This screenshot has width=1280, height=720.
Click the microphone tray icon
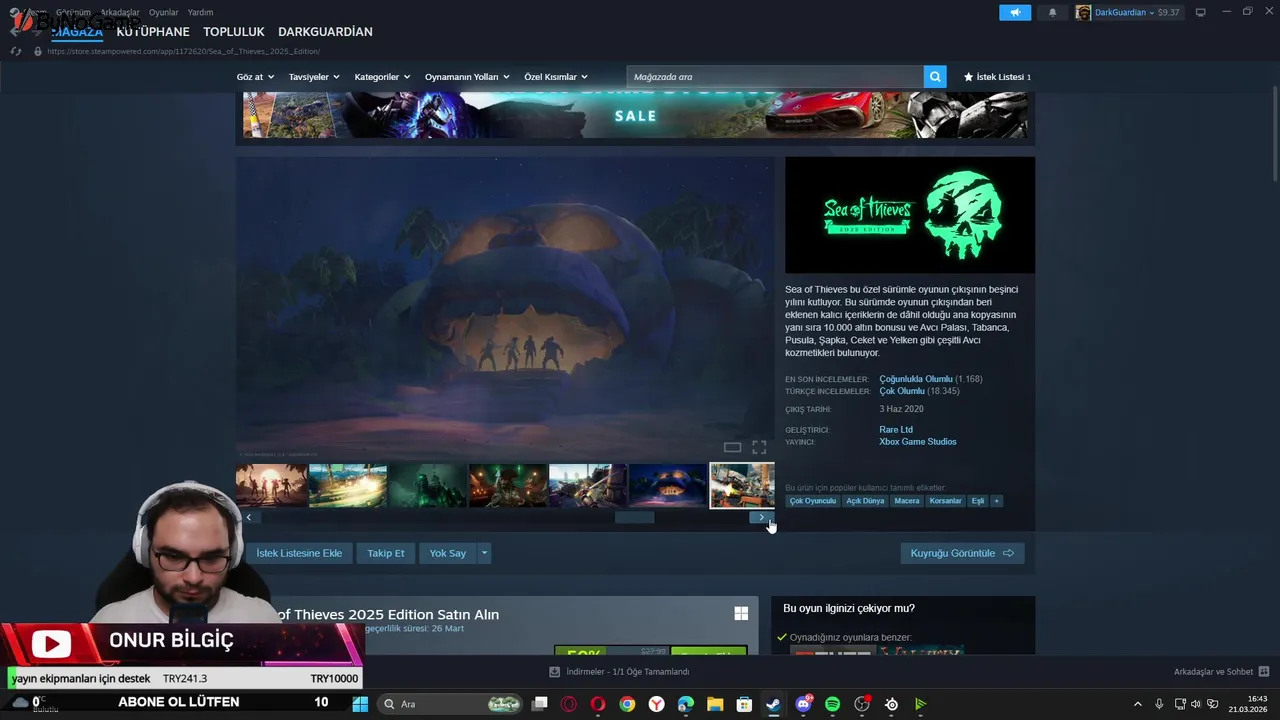pyautogui.click(x=1159, y=704)
